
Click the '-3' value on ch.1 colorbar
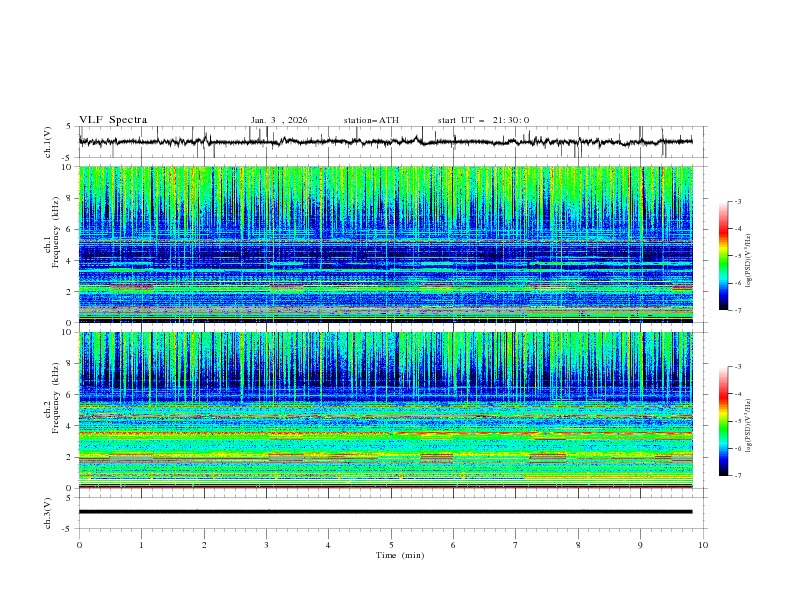pos(737,201)
